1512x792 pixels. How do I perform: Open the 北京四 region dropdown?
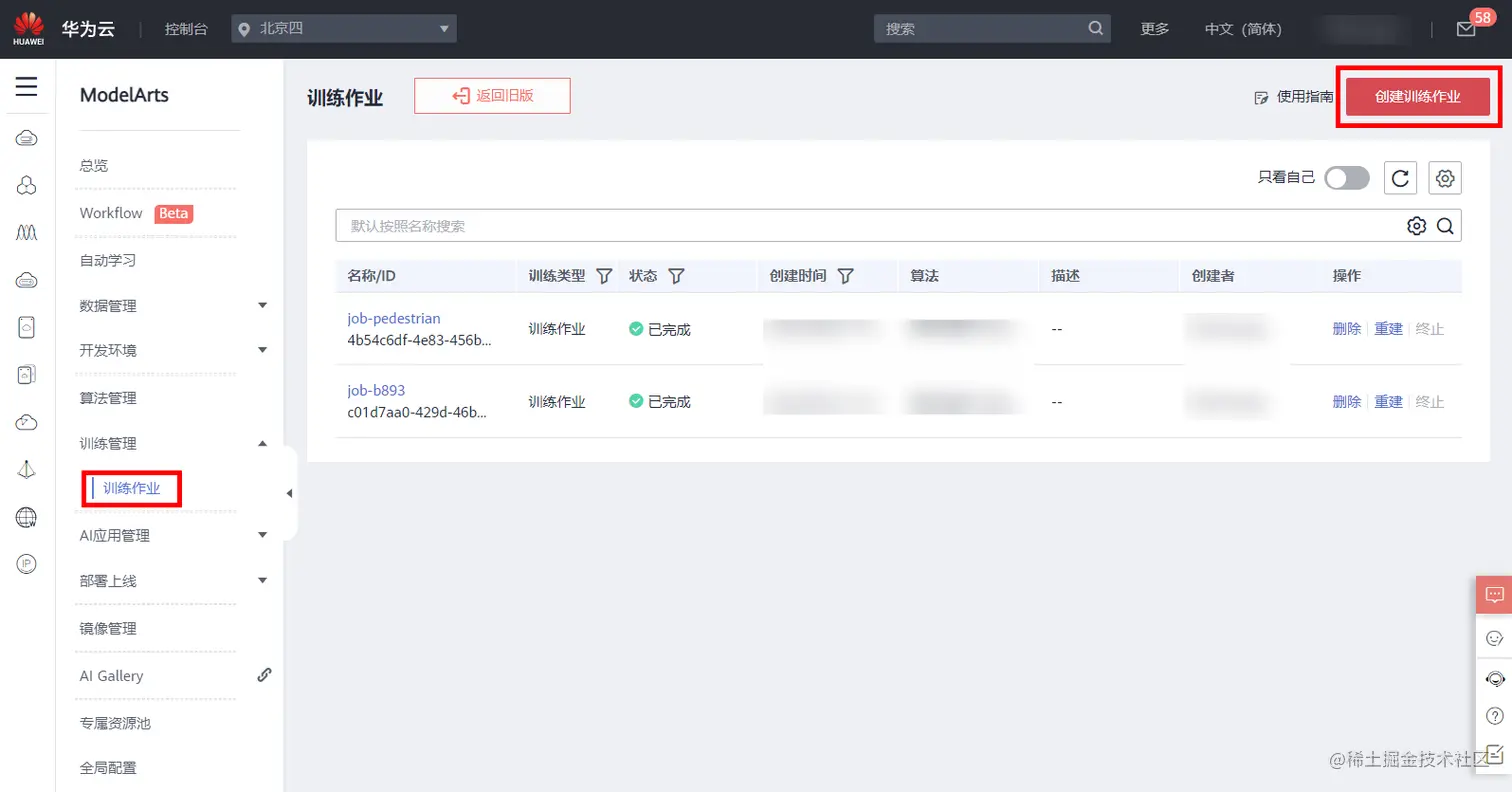pyautogui.click(x=344, y=29)
